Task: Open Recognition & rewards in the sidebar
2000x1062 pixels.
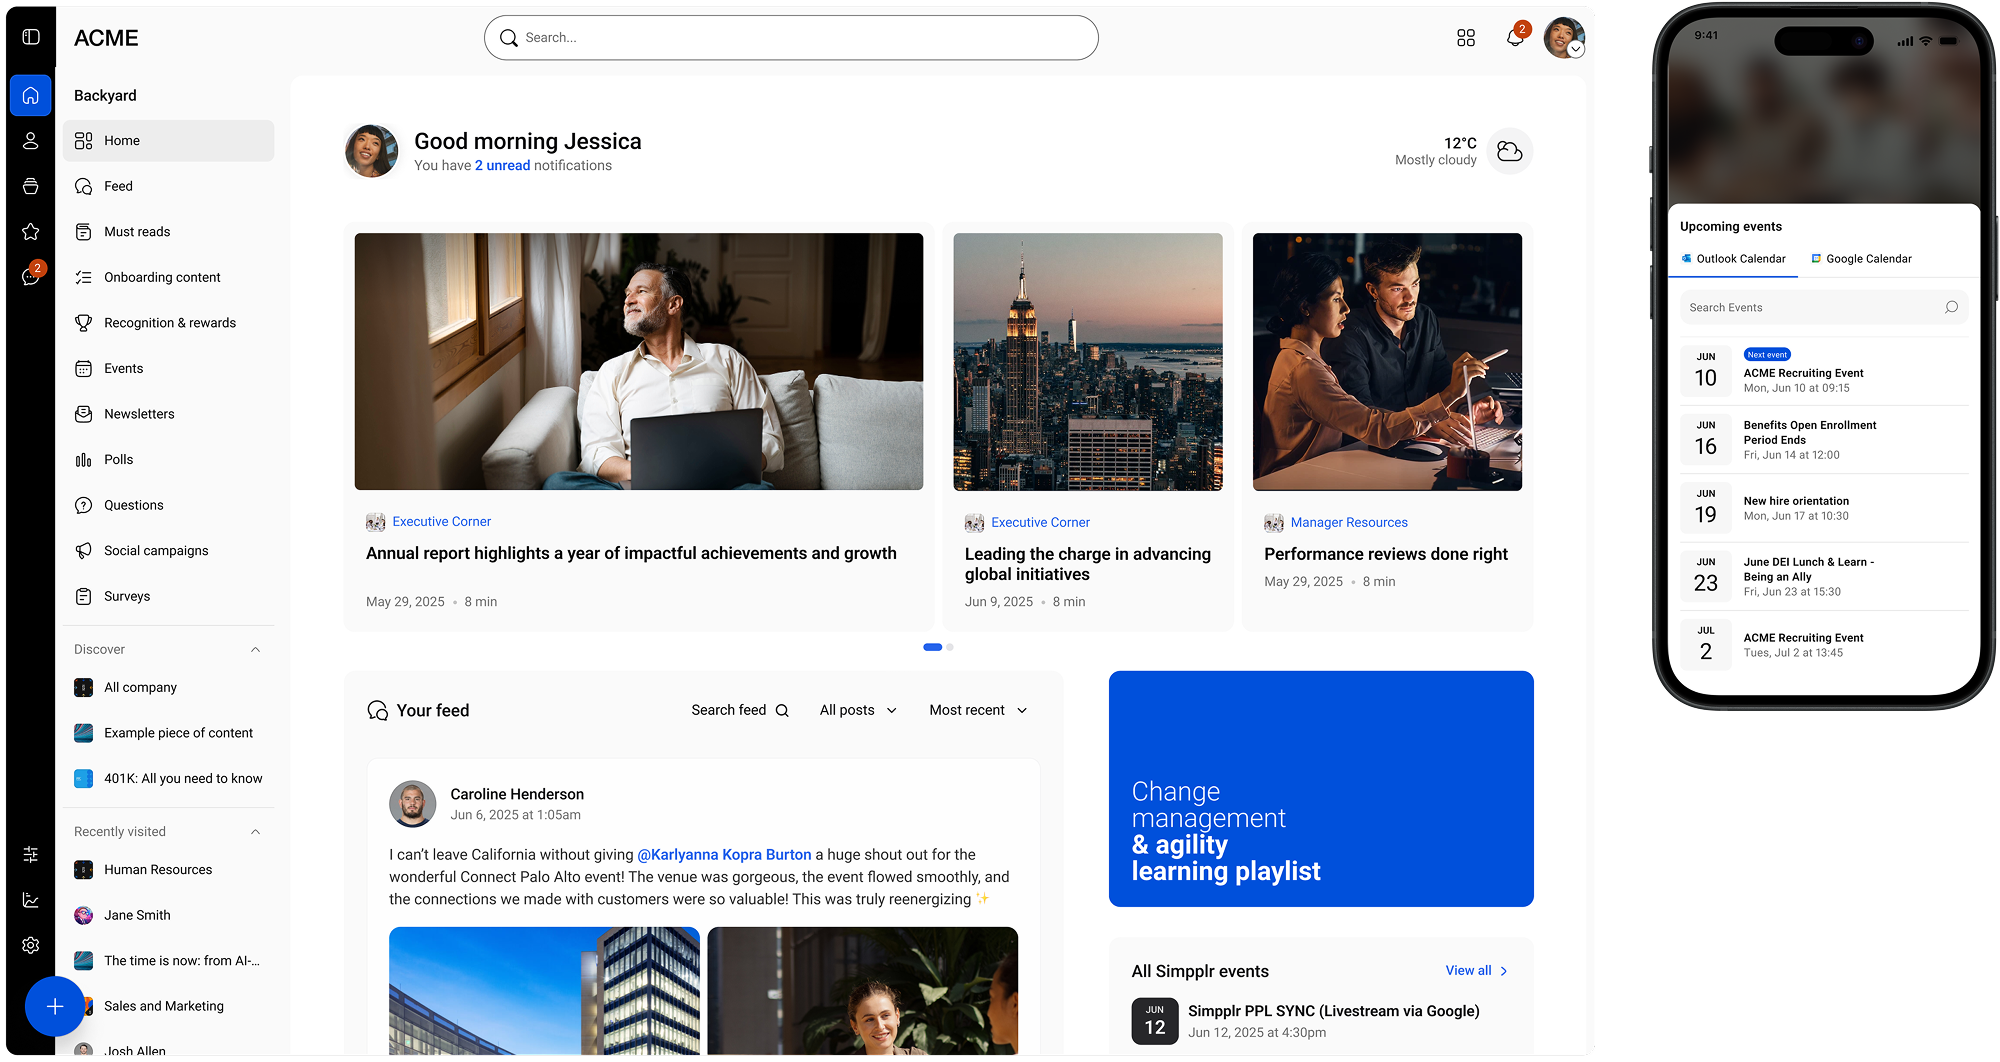Action: coord(168,323)
